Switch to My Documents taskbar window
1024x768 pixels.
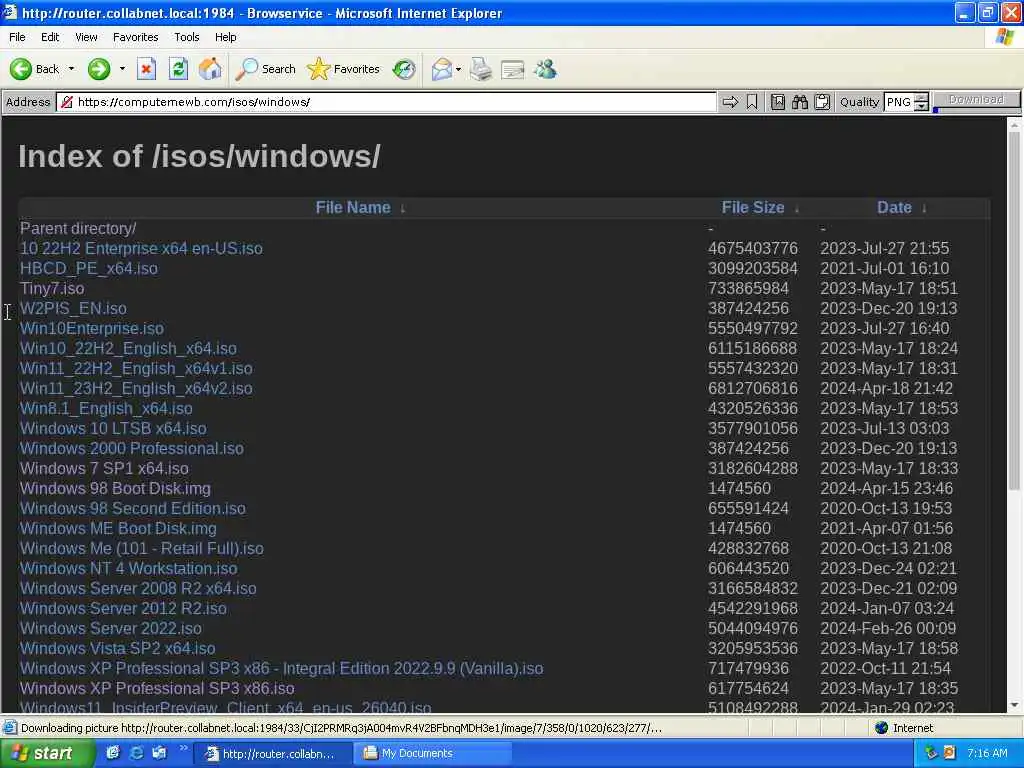[x=432, y=753]
